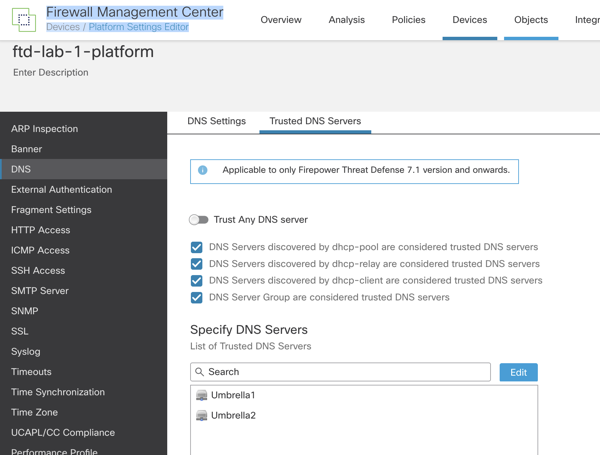Screen dimensions: 600x455
Task: Click the Umbrella2 server icon
Action: pyautogui.click(x=202, y=415)
